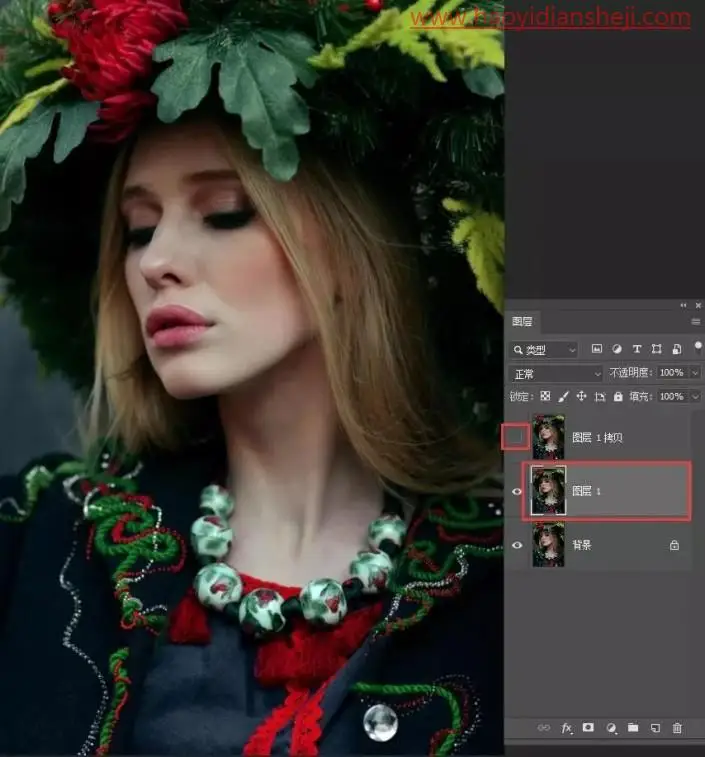705x757 pixels.
Task: Click the 不透明度 value field
Action: pos(672,373)
